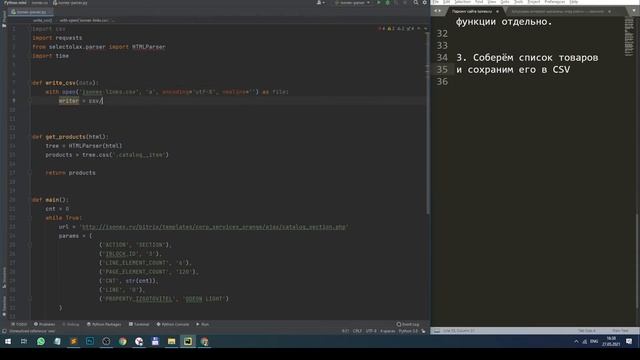
Task: Open the Terminal tool window
Action: point(139,324)
